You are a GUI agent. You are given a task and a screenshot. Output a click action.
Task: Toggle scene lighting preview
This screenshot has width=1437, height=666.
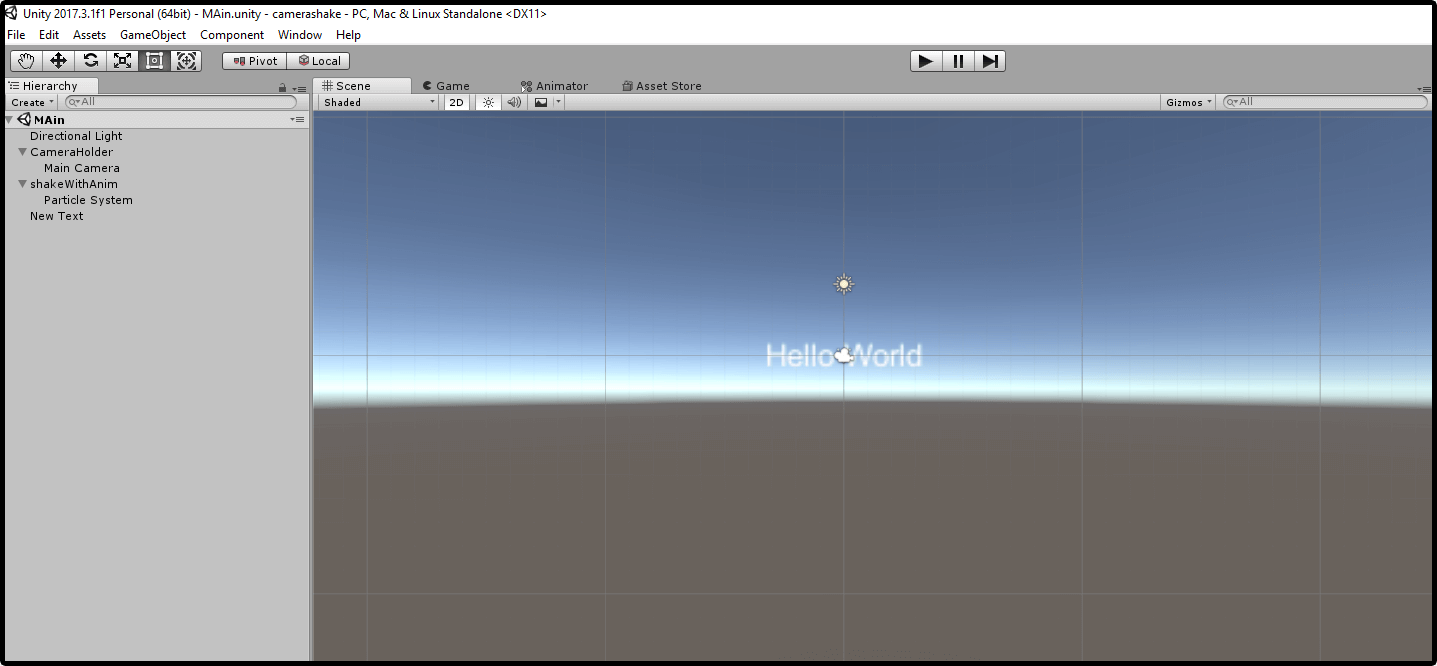[x=487, y=101]
